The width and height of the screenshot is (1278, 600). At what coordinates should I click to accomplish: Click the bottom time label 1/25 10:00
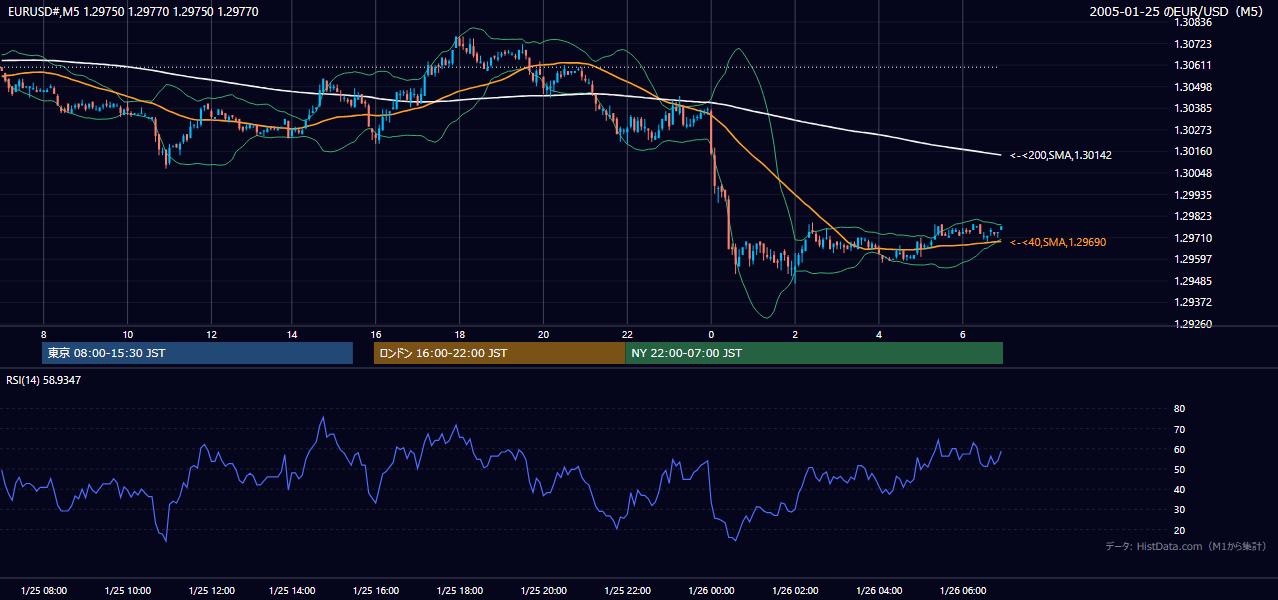click(x=127, y=591)
